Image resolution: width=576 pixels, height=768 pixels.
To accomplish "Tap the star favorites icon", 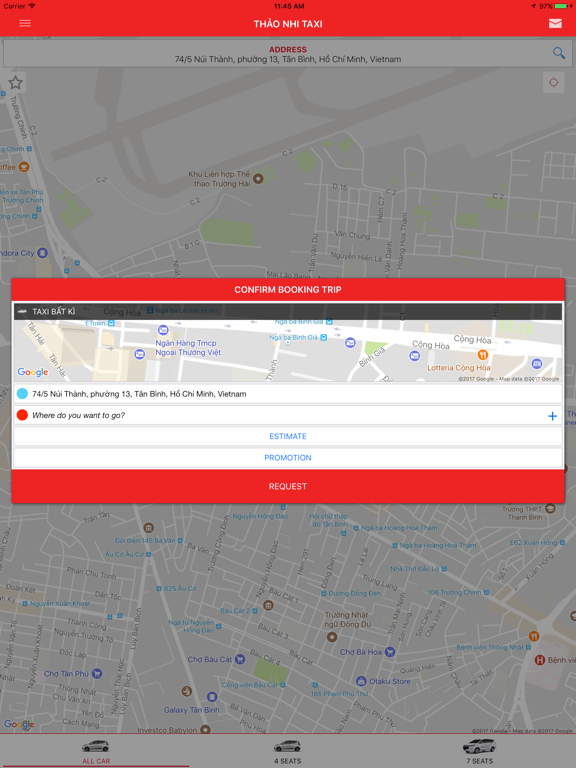I will [x=16, y=82].
